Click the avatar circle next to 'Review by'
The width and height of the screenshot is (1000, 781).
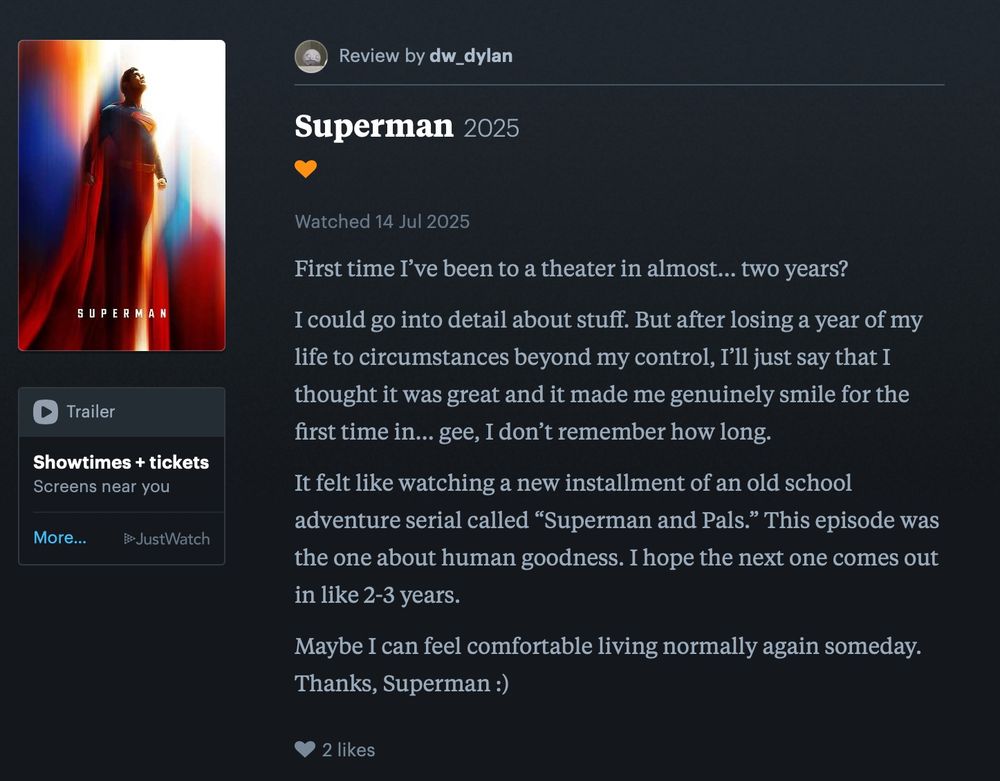(311, 57)
